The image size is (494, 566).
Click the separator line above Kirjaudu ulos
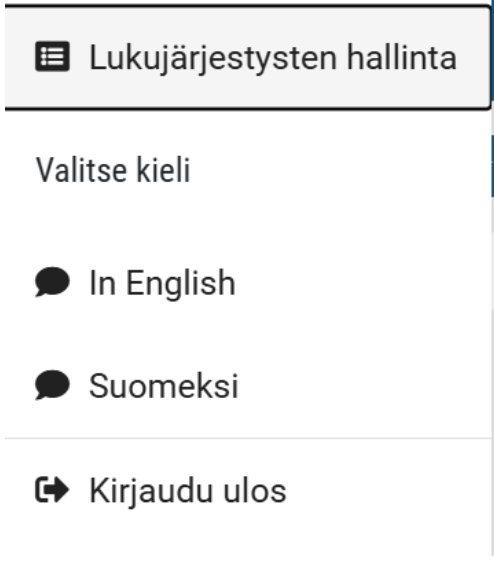(x=248, y=438)
